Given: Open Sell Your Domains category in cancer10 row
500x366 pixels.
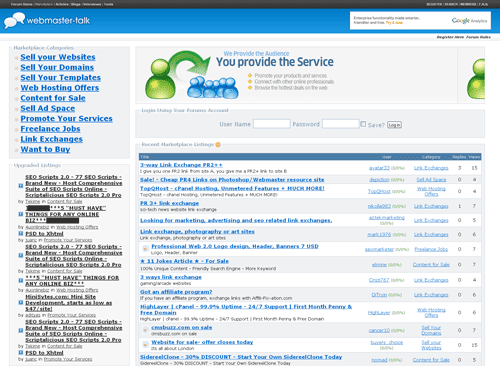Looking at the screenshot, I should tap(431, 330).
